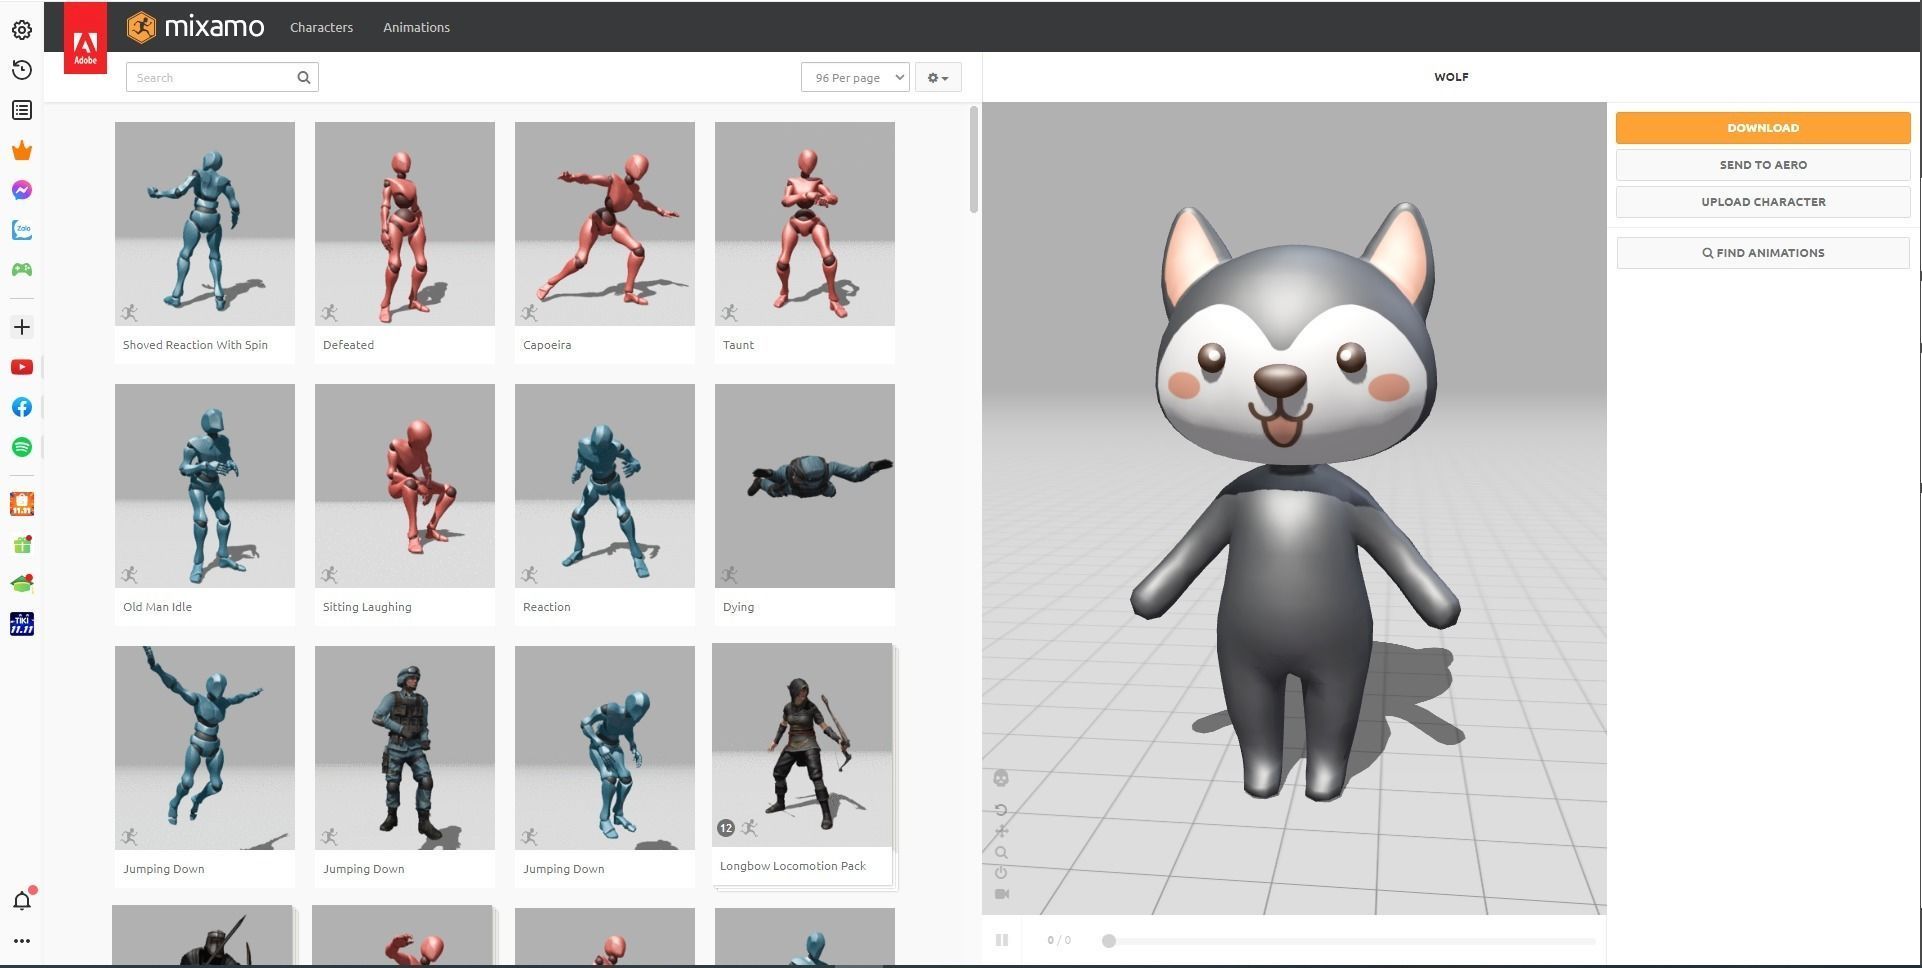Open Spotify from the sidebar
Screen dimensions: 1922x968
pyautogui.click(x=22, y=447)
